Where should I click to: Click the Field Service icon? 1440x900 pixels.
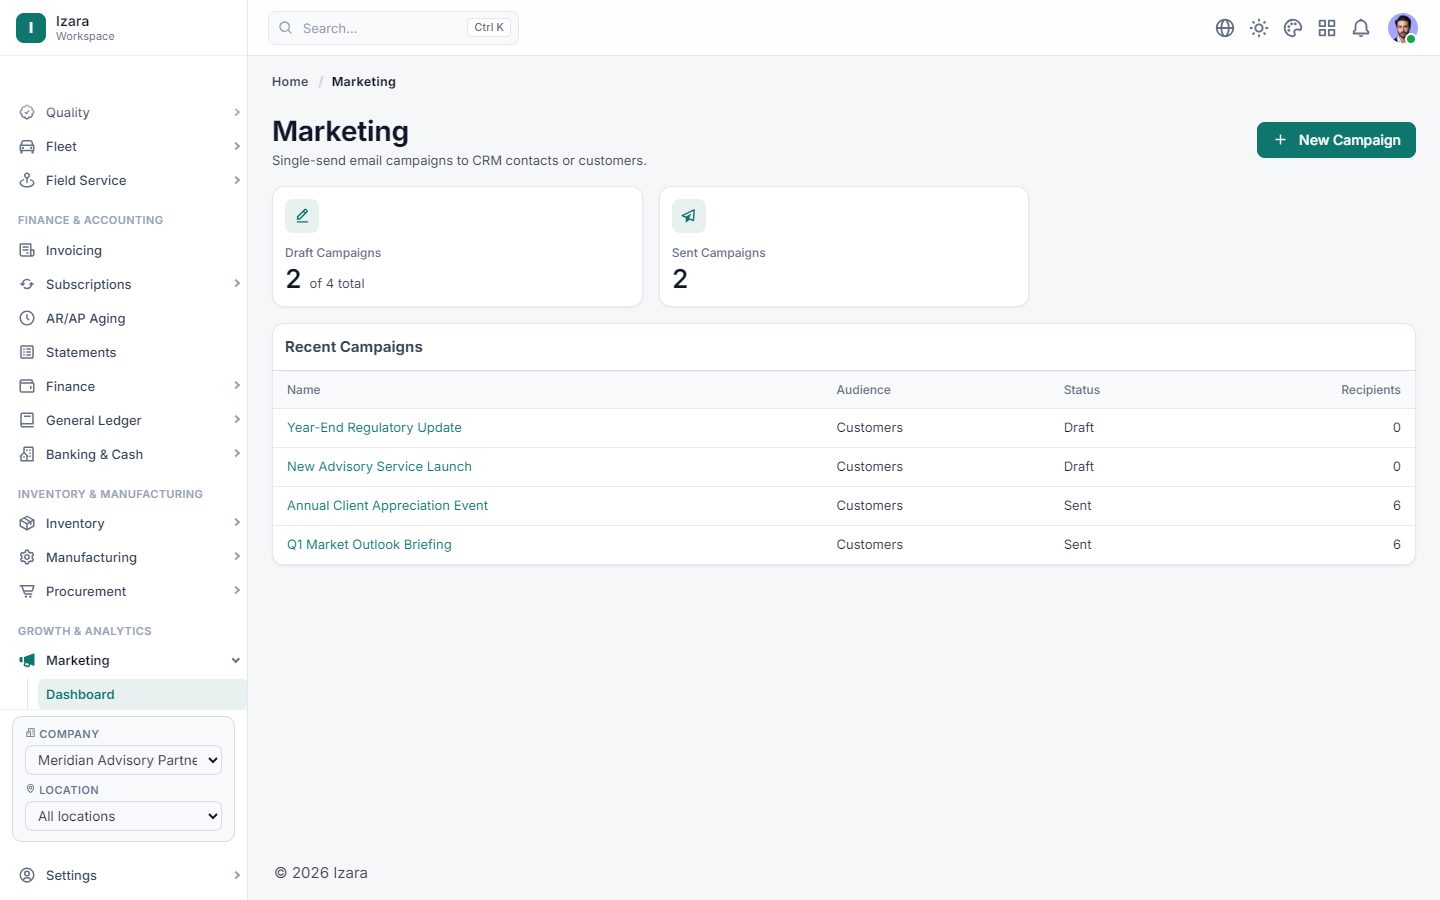coord(27,180)
